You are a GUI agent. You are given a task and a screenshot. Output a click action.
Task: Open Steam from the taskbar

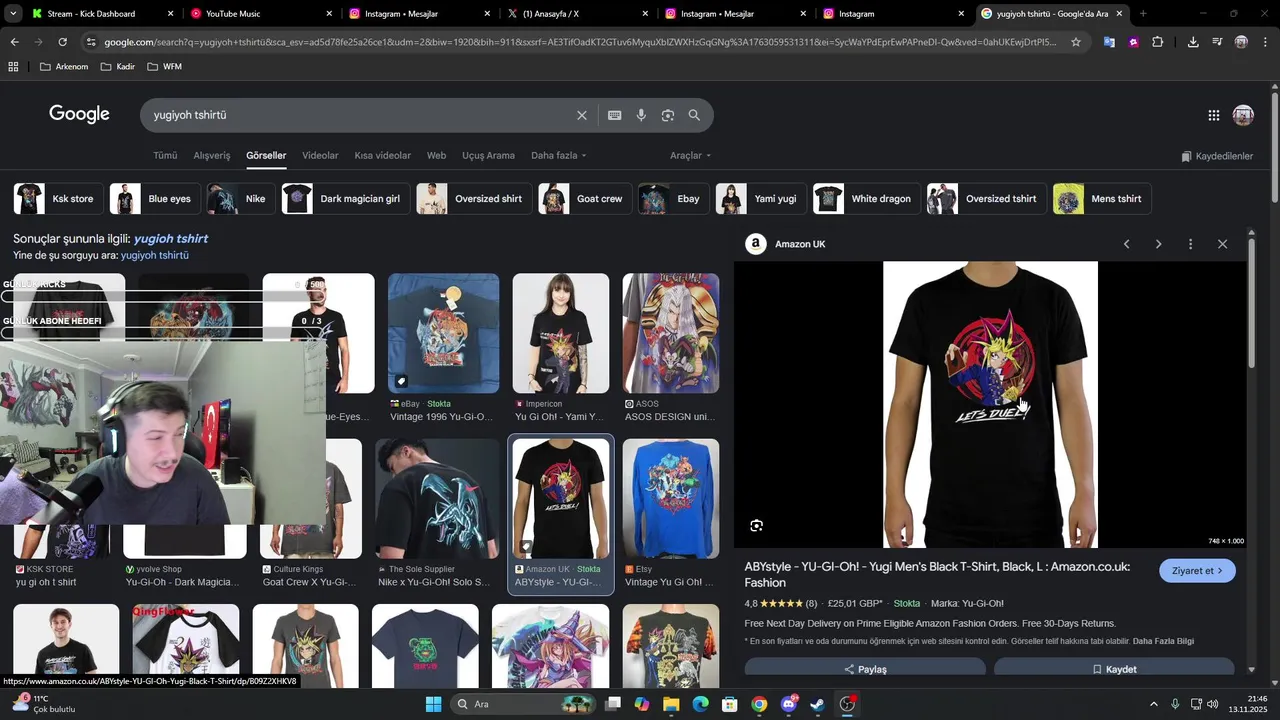pyautogui.click(x=818, y=704)
